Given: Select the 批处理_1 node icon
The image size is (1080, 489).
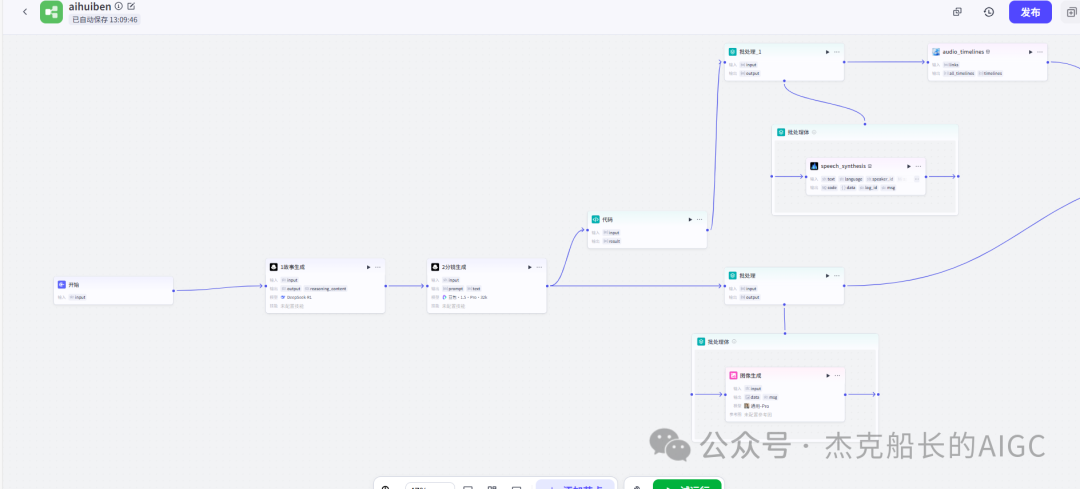Looking at the screenshot, I should pyautogui.click(x=733, y=52).
